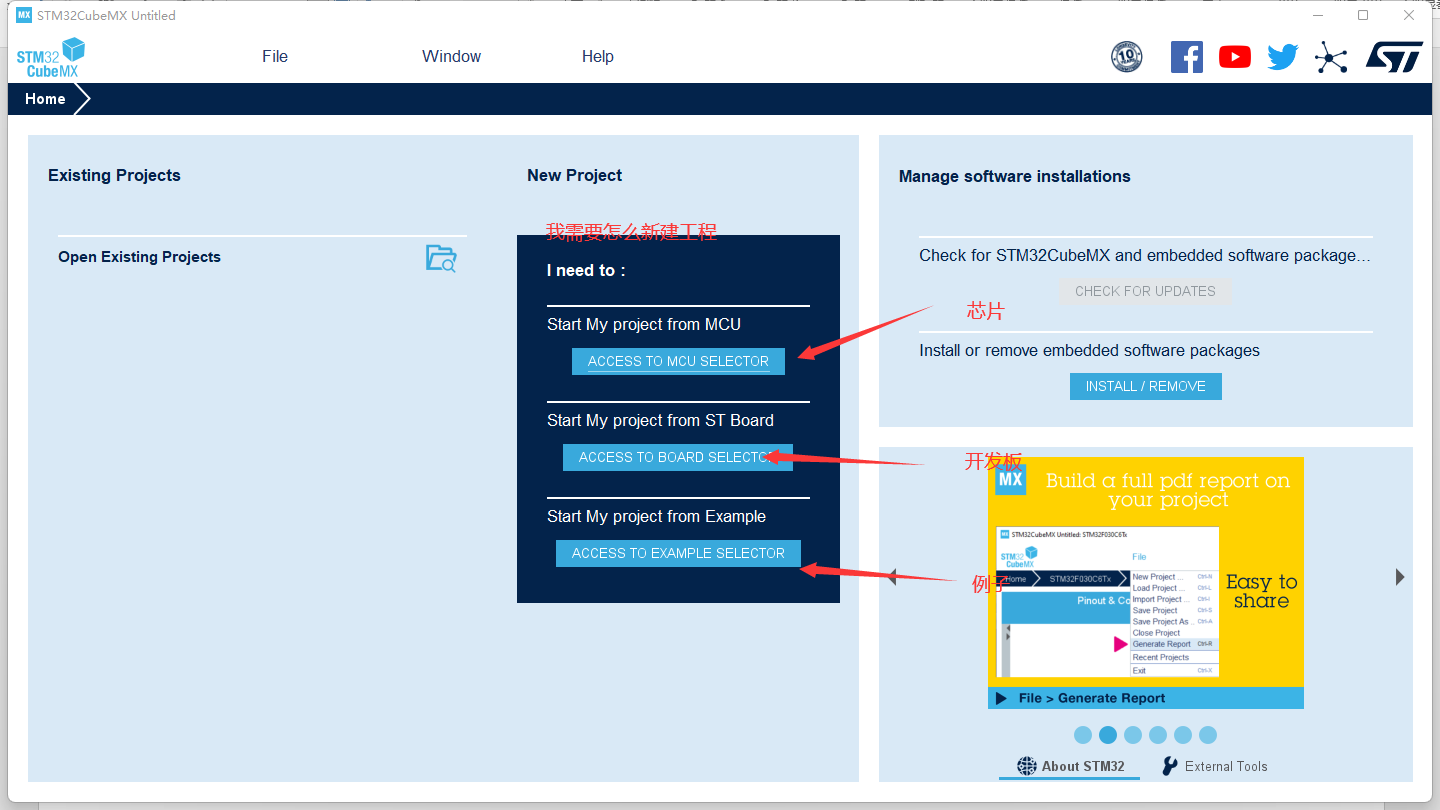Show next banner slide with right arrow
This screenshot has width=1440, height=810.
pos(1400,577)
